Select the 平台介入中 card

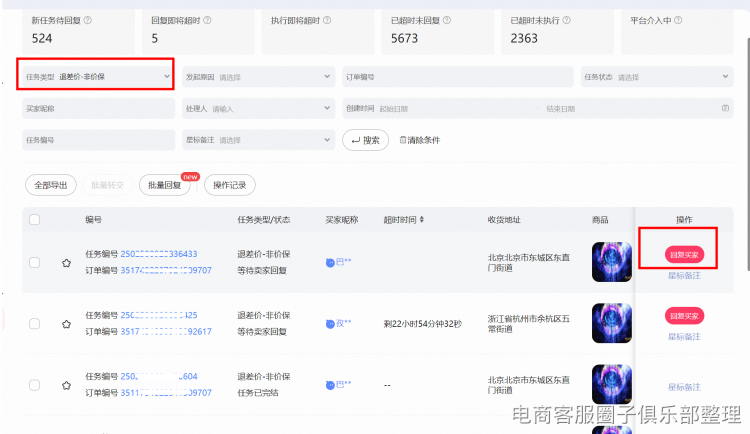coord(677,31)
